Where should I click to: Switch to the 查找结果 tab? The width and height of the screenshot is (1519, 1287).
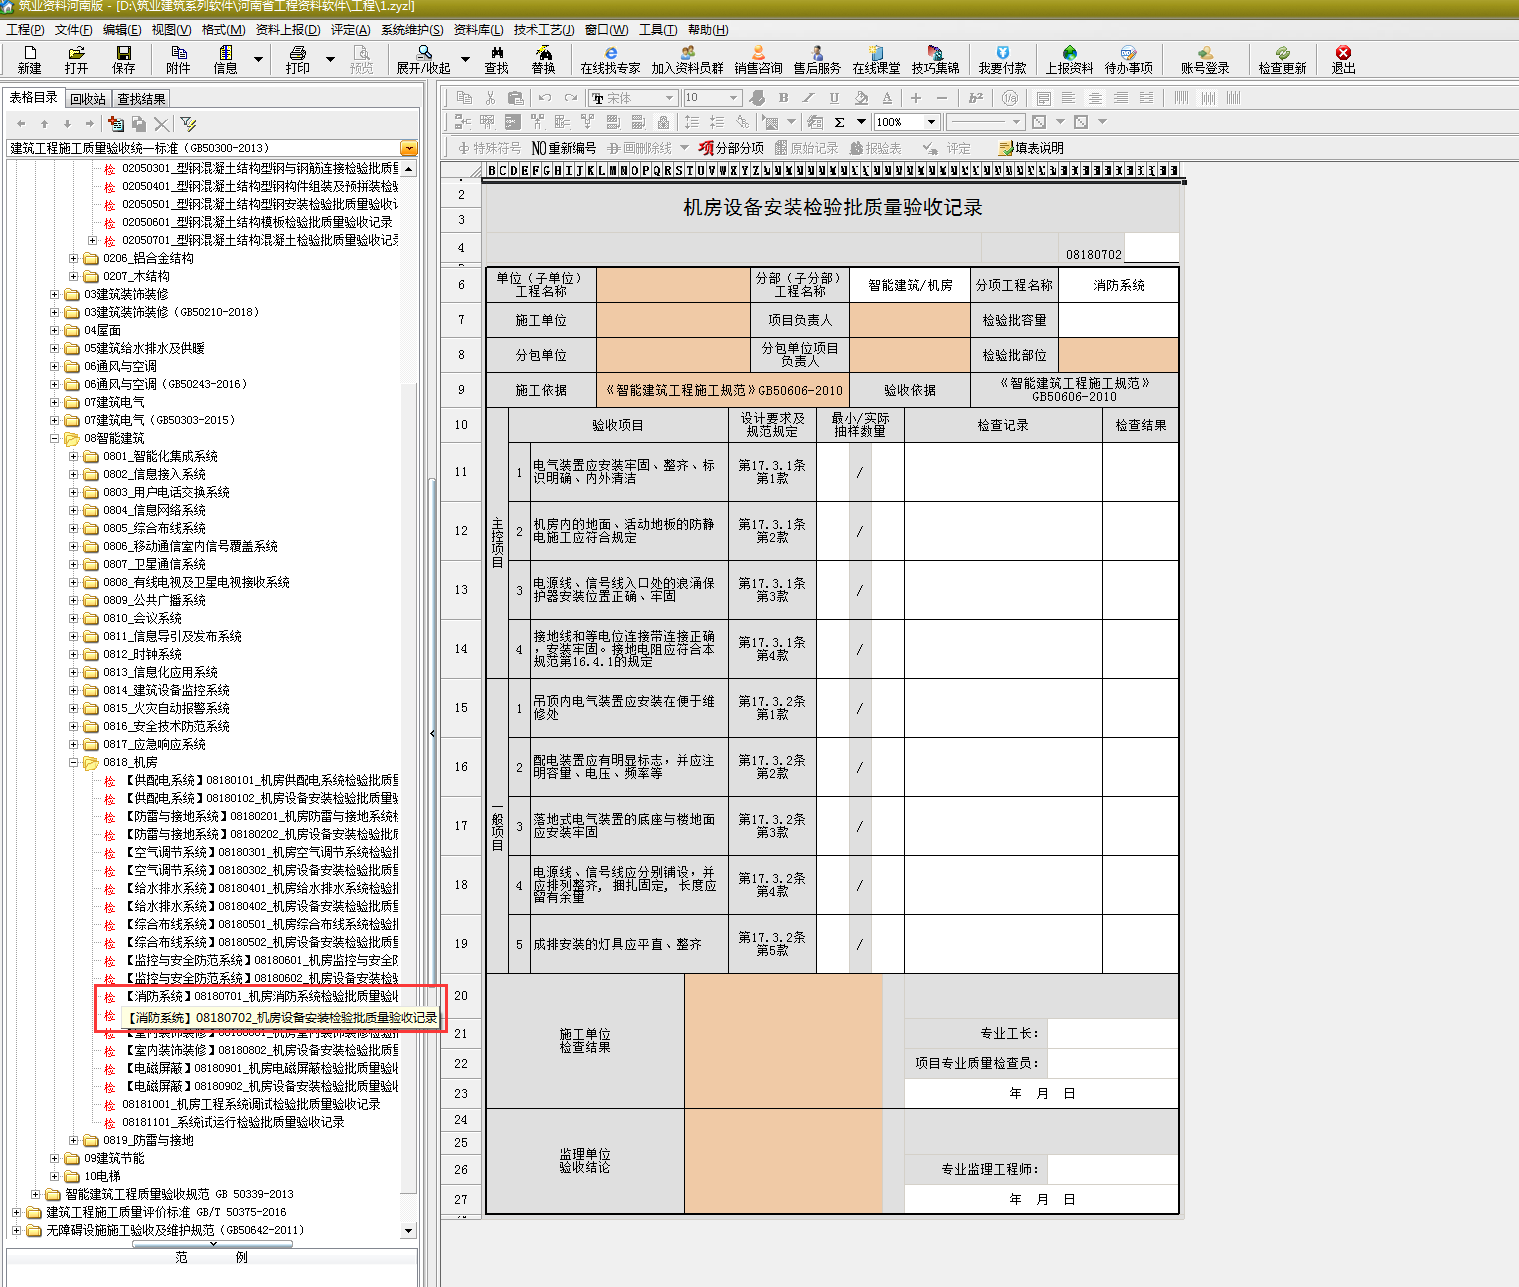[141, 99]
